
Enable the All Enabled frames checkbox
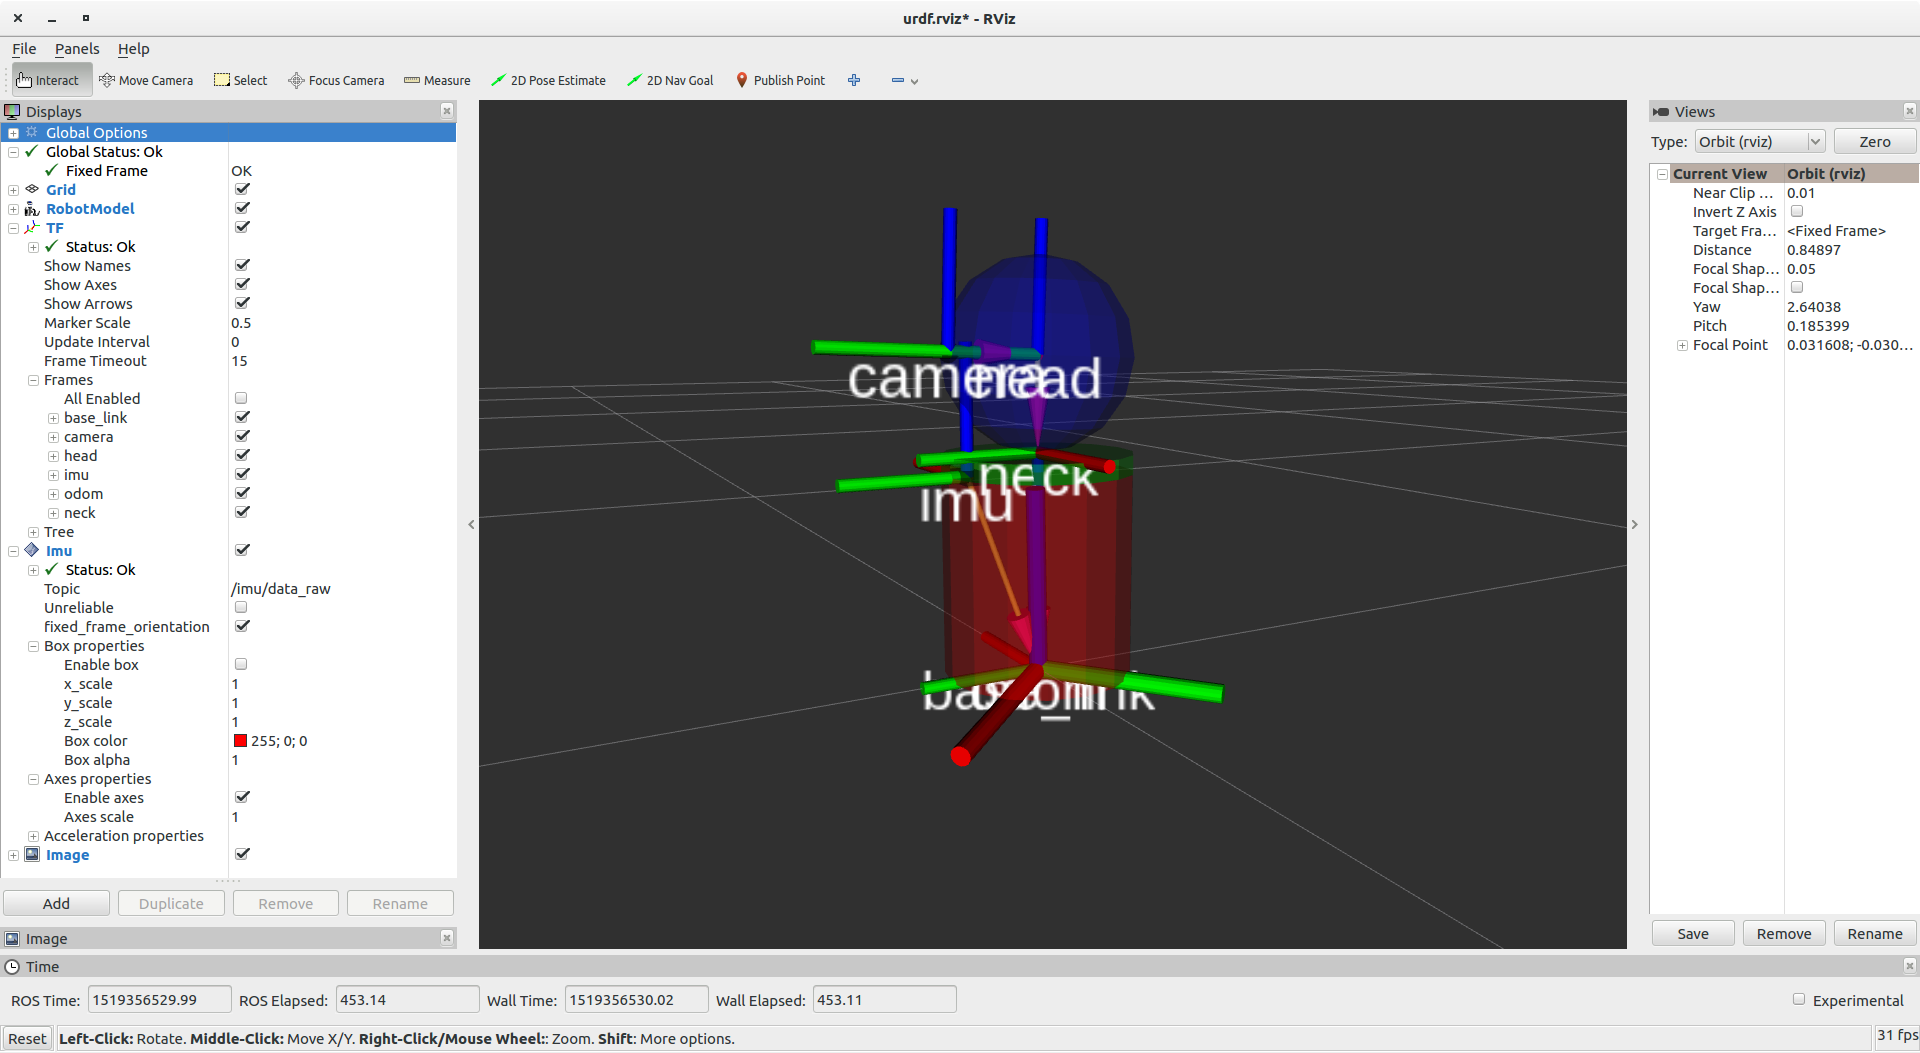coord(241,398)
